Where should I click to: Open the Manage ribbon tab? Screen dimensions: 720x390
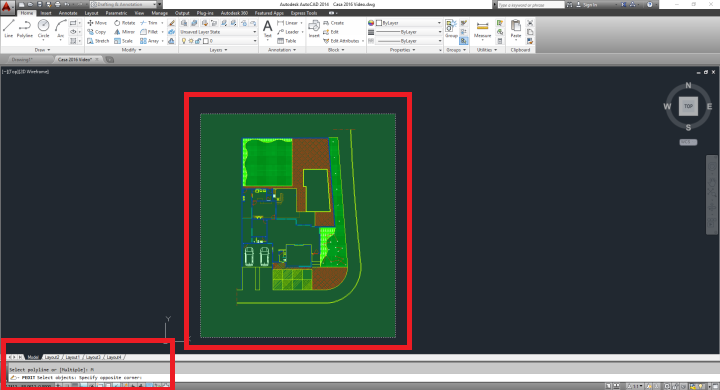[159, 13]
